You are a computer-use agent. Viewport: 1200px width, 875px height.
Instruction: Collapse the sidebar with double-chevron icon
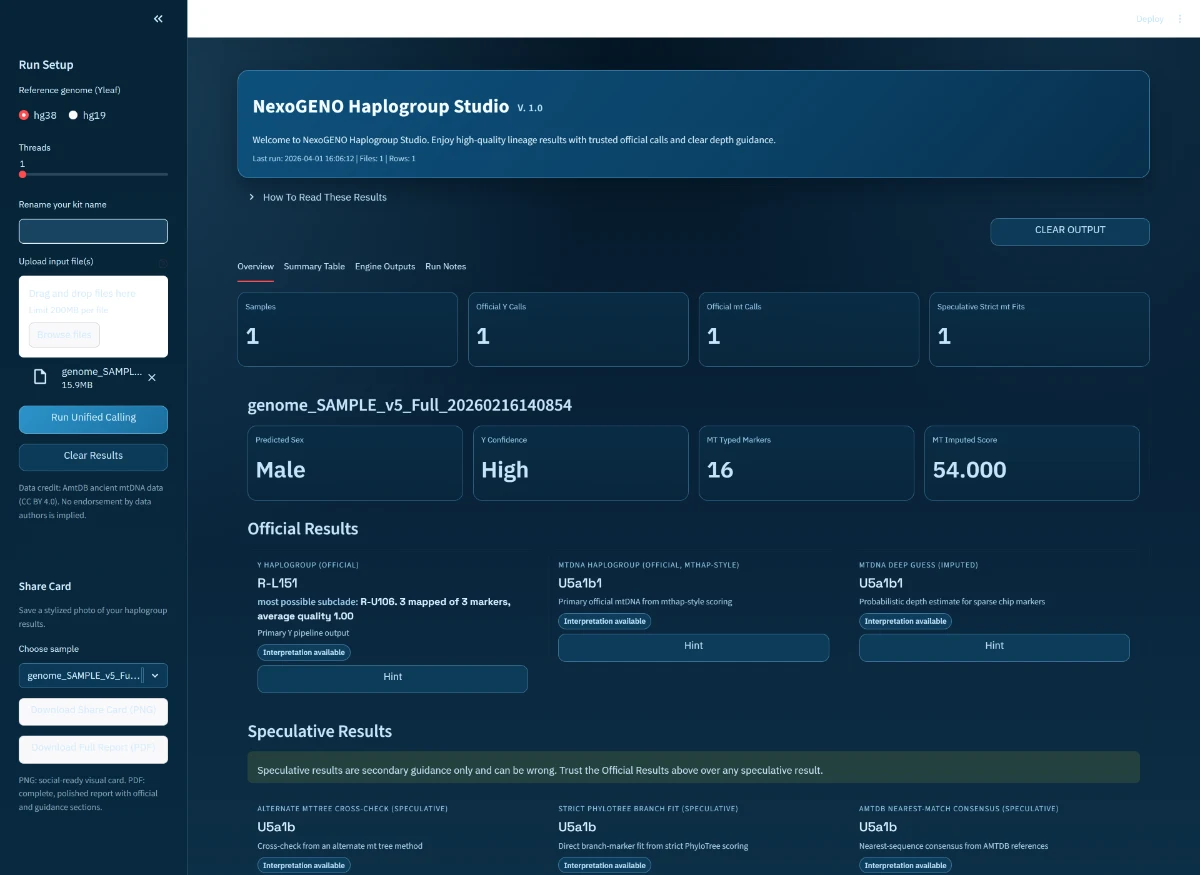pyautogui.click(x=158, y=19)
